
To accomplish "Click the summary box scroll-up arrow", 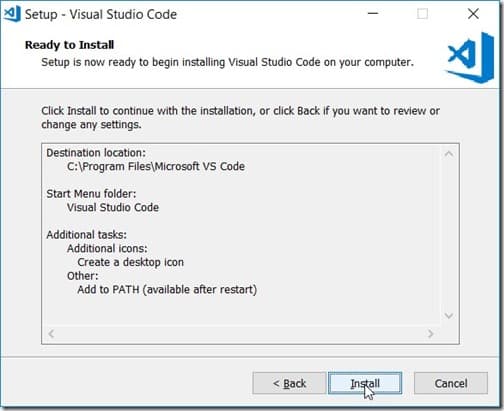I will pos(449,154).
